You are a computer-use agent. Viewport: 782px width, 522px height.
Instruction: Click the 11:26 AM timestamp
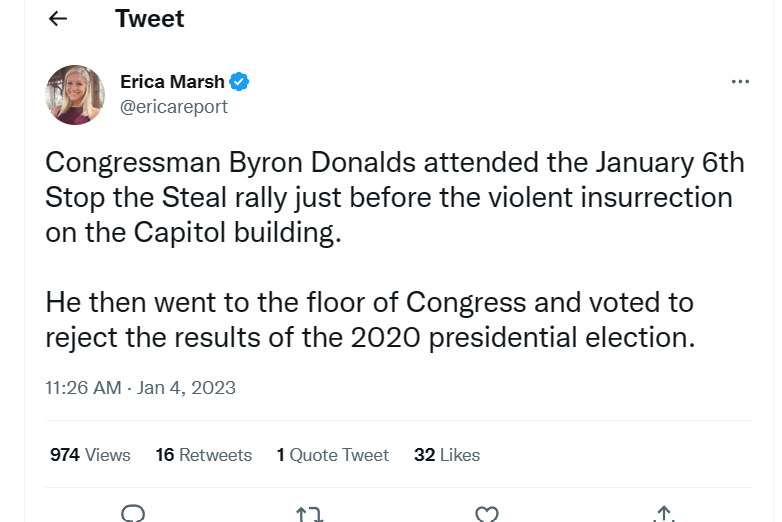(83, 388)
